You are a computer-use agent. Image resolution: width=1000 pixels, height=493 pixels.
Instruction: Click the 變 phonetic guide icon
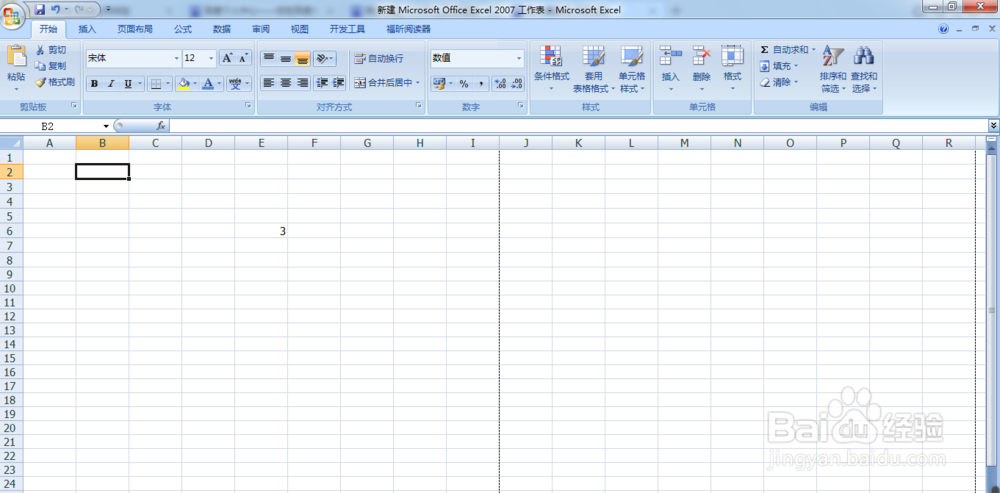pos(235,84)
